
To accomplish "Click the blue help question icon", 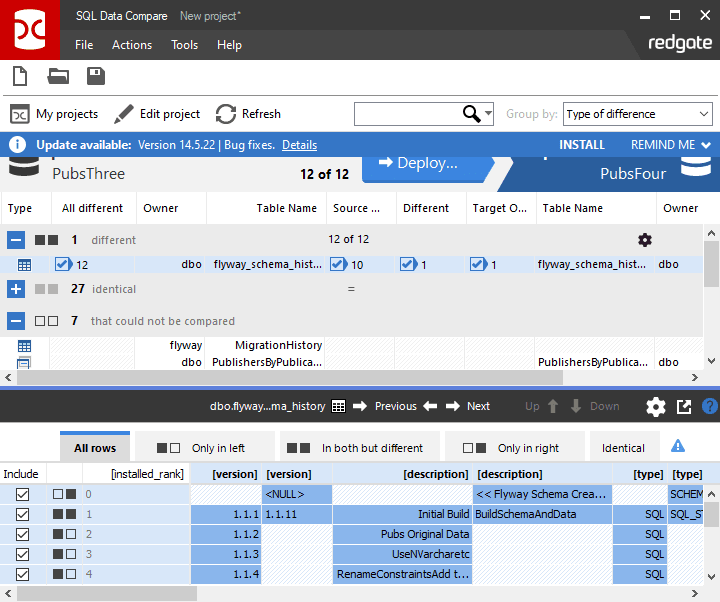I will 710,406.
